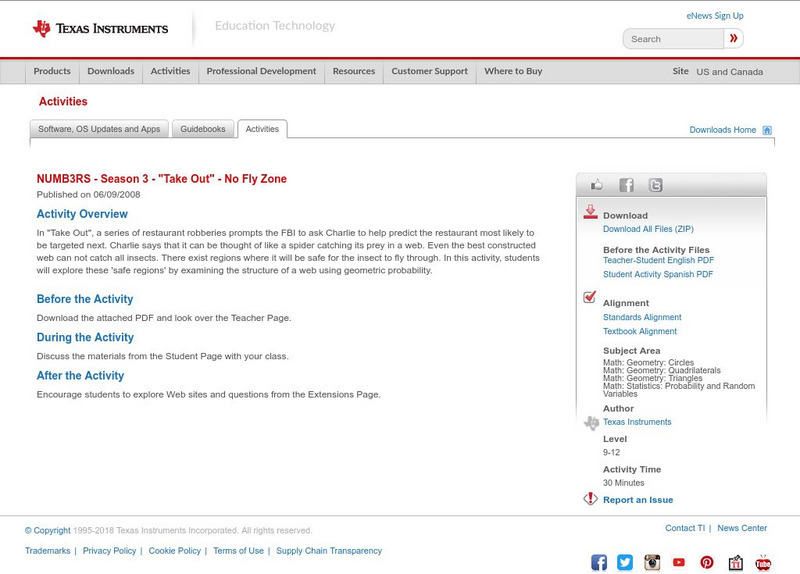Image resolution: width=800 pixels, height=574 pixels.
Task: Open the Privacy Policy link
Action: [109, 551]
